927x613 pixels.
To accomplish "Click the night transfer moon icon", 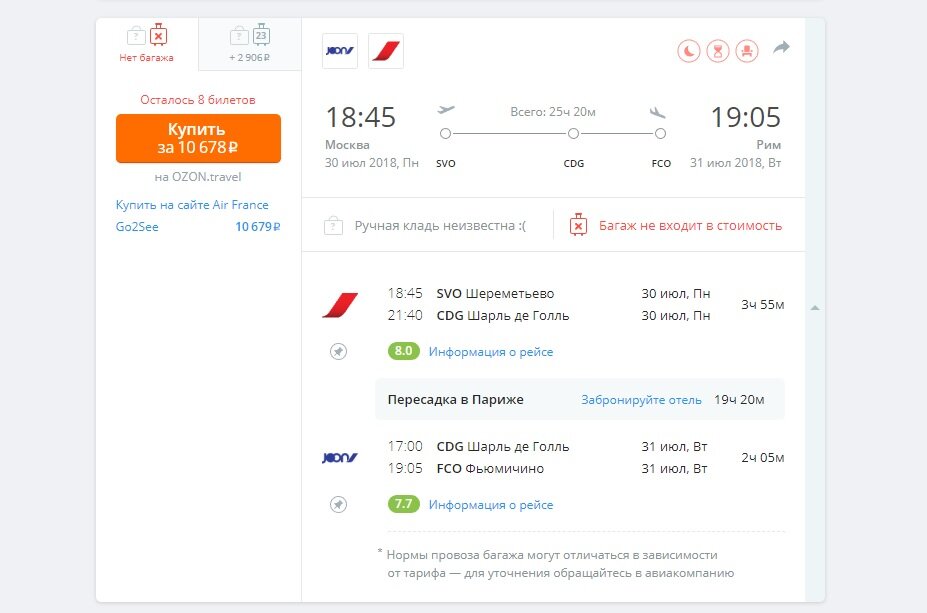I will (x=688, y=51).
